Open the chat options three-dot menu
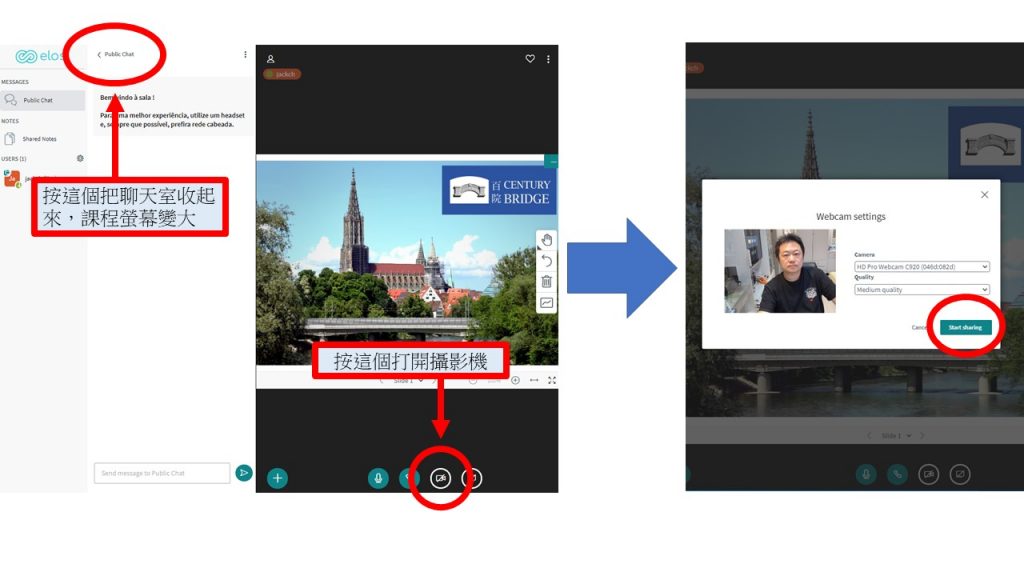 click(x=246, y=55)
